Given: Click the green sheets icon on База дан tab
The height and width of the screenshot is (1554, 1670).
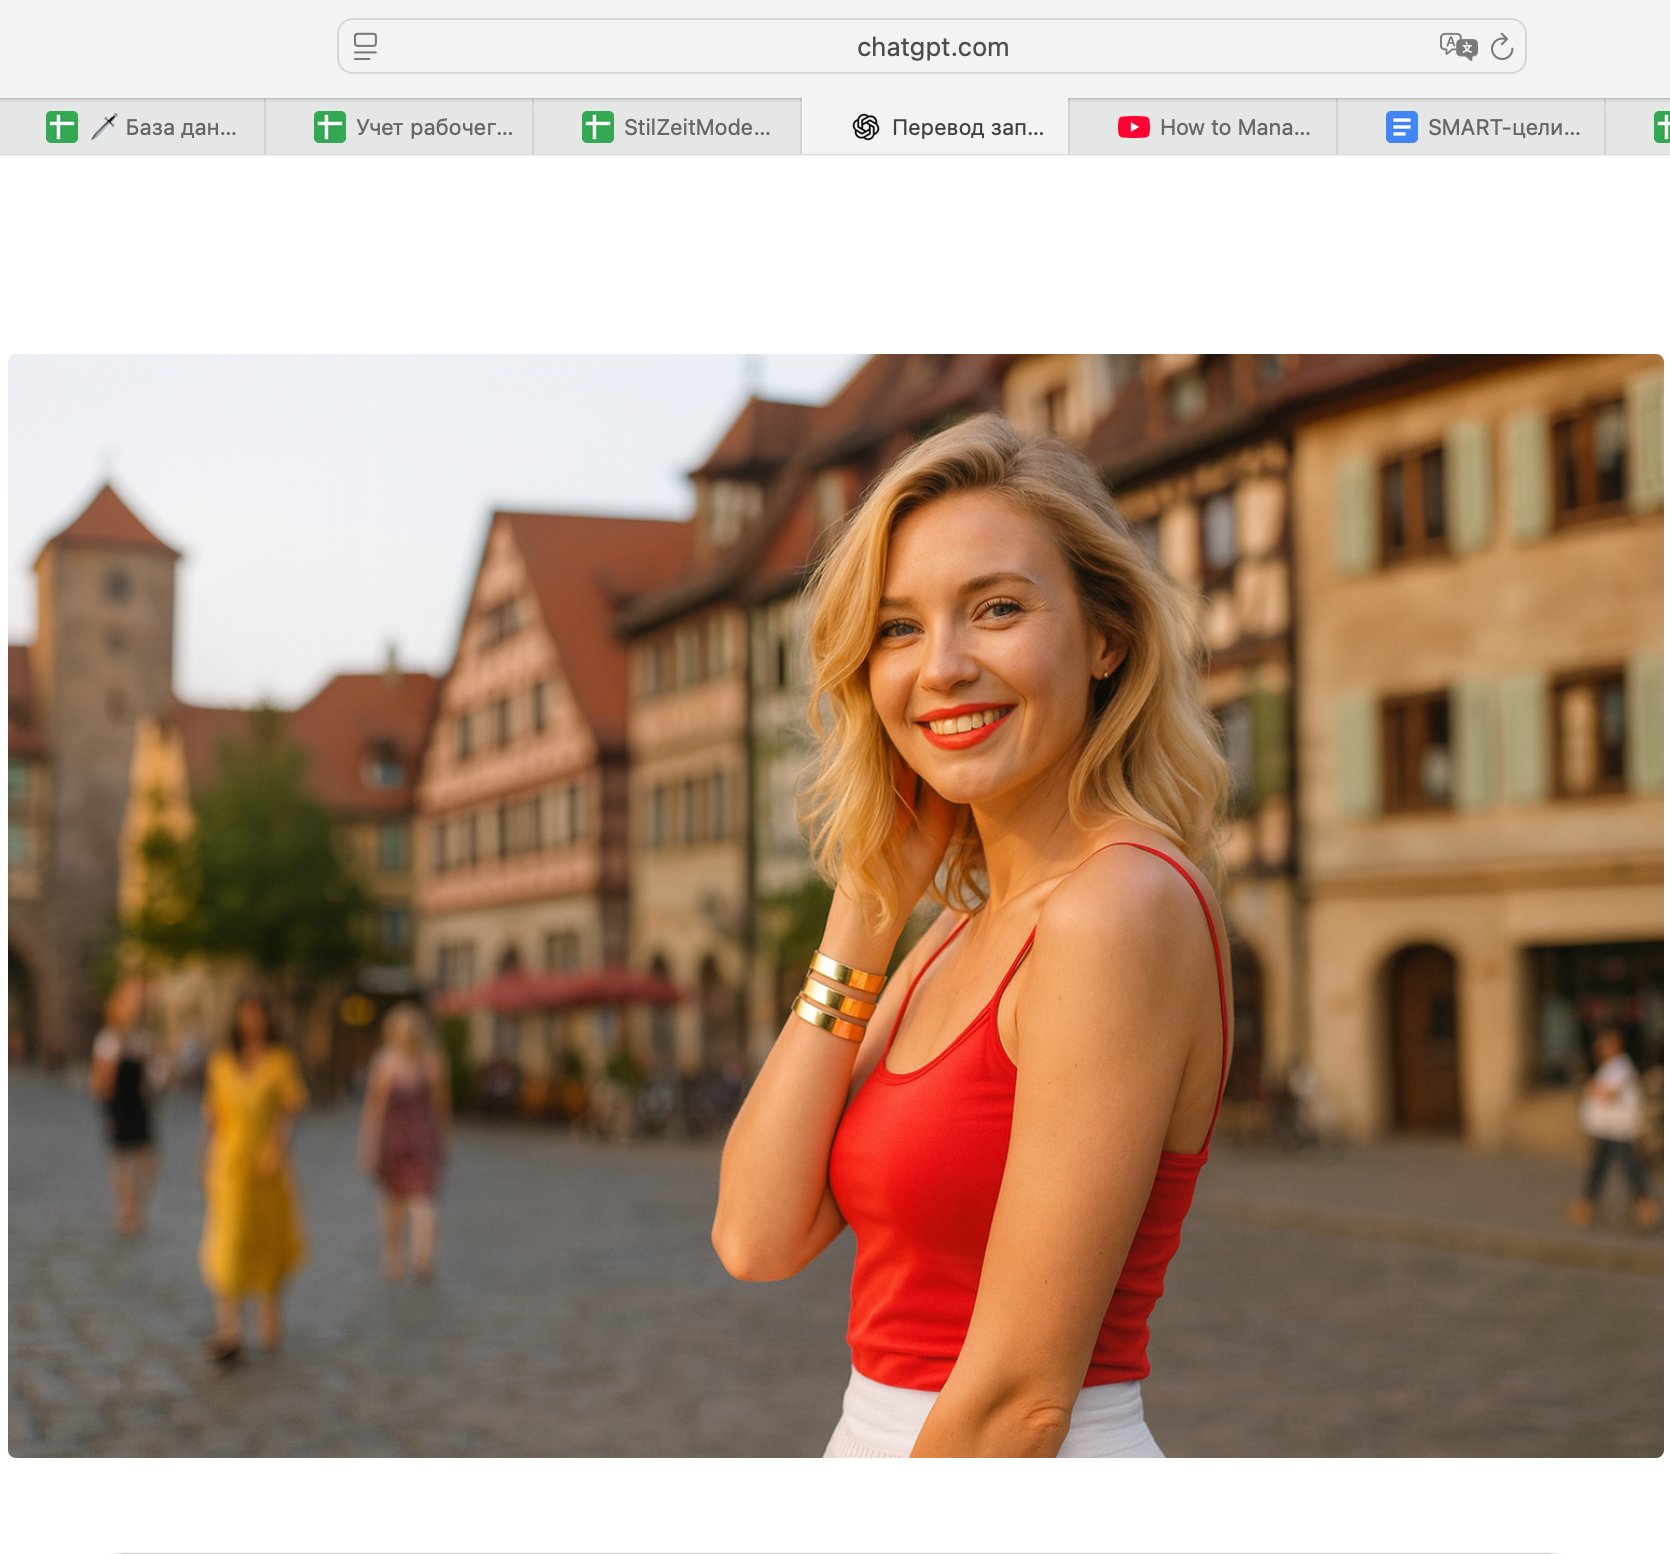Looking at the screenshot, I should [x=62, y=127].
